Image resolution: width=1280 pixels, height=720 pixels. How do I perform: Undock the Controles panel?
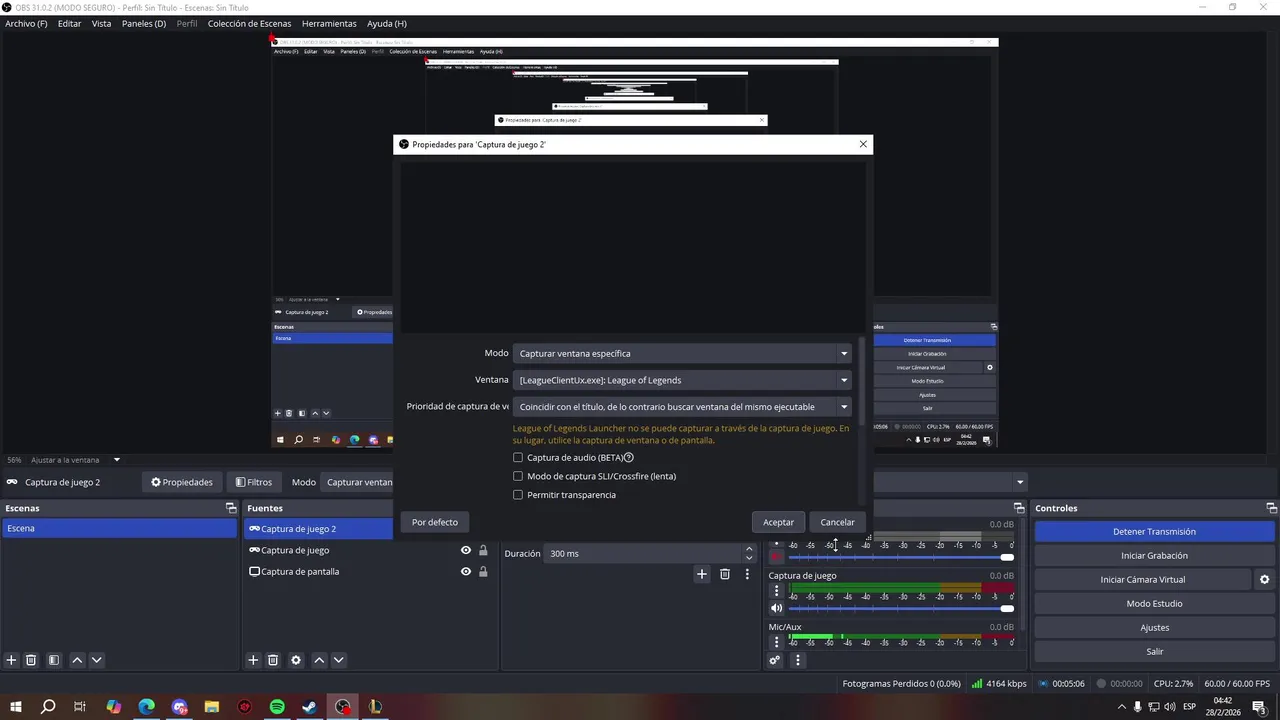(x=1271, y=508)
